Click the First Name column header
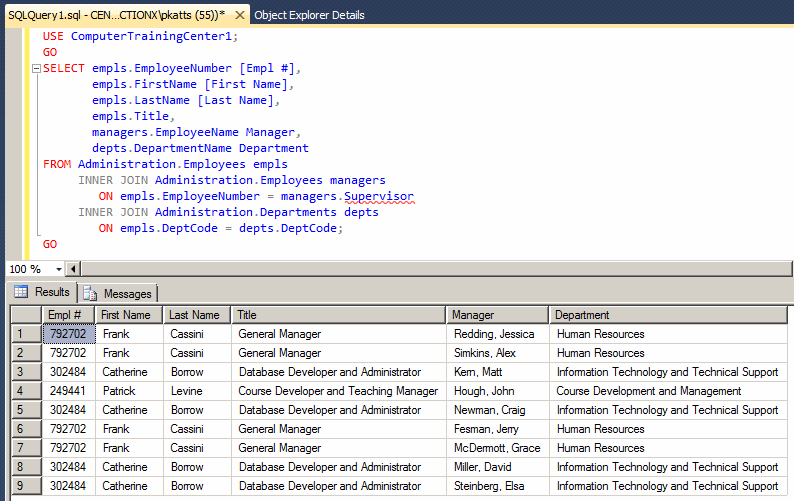Viewport: 794px width, 501px height. [x=129, y=315]
